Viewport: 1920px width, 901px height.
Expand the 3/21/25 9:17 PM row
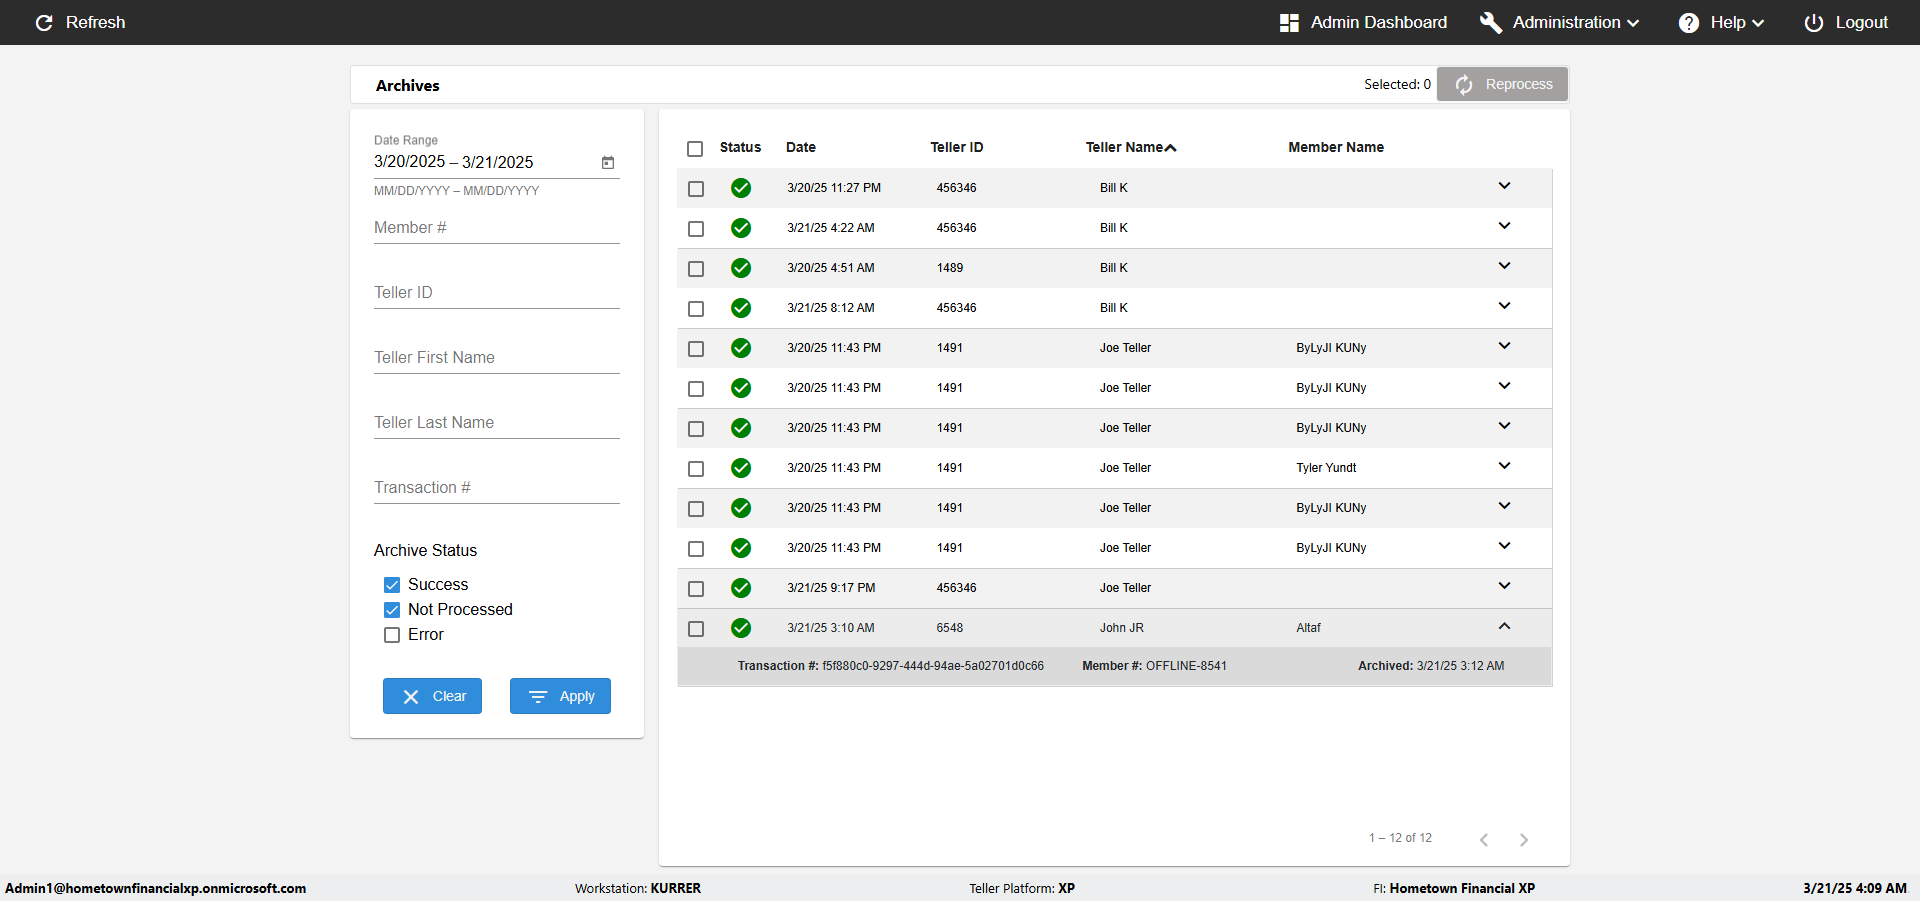point(1504,586)
